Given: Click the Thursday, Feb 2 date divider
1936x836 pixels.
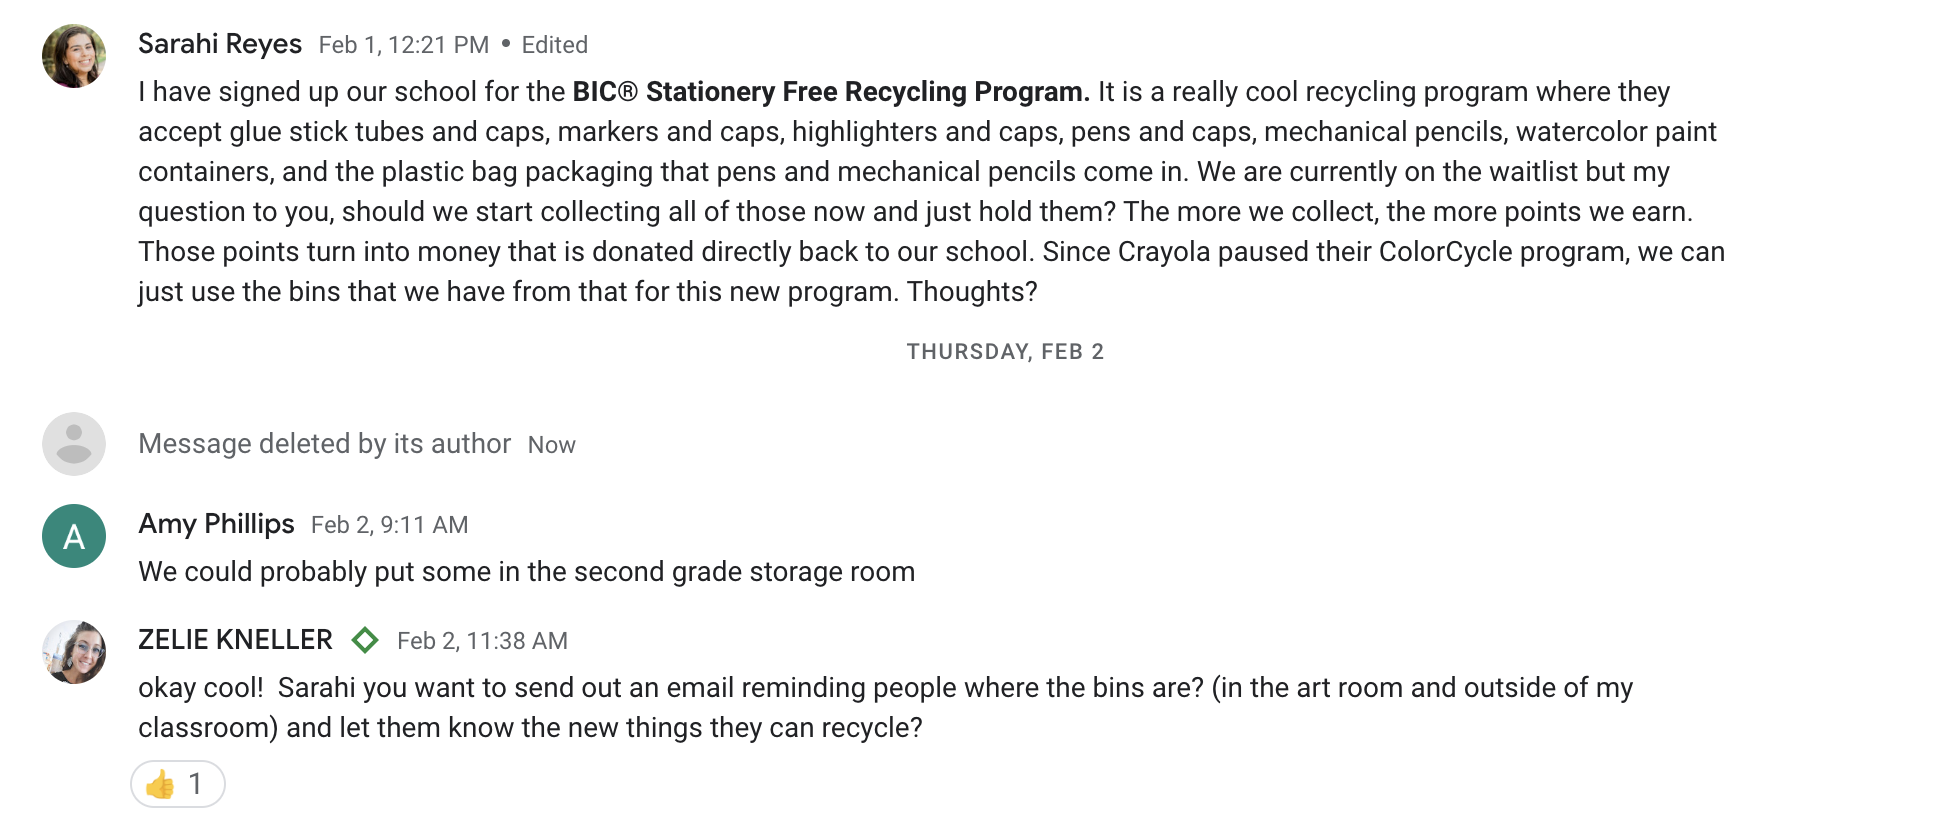Looking at the screenshot, I should tap(1004, 352).
